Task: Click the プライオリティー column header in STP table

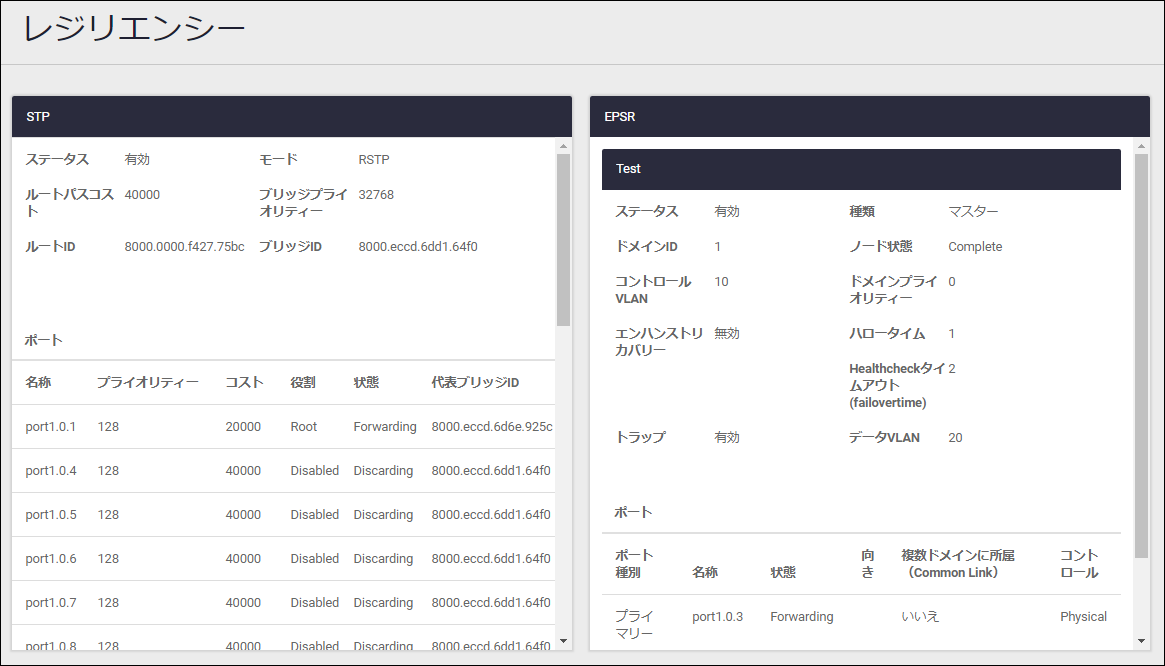Action: (148, 382)
